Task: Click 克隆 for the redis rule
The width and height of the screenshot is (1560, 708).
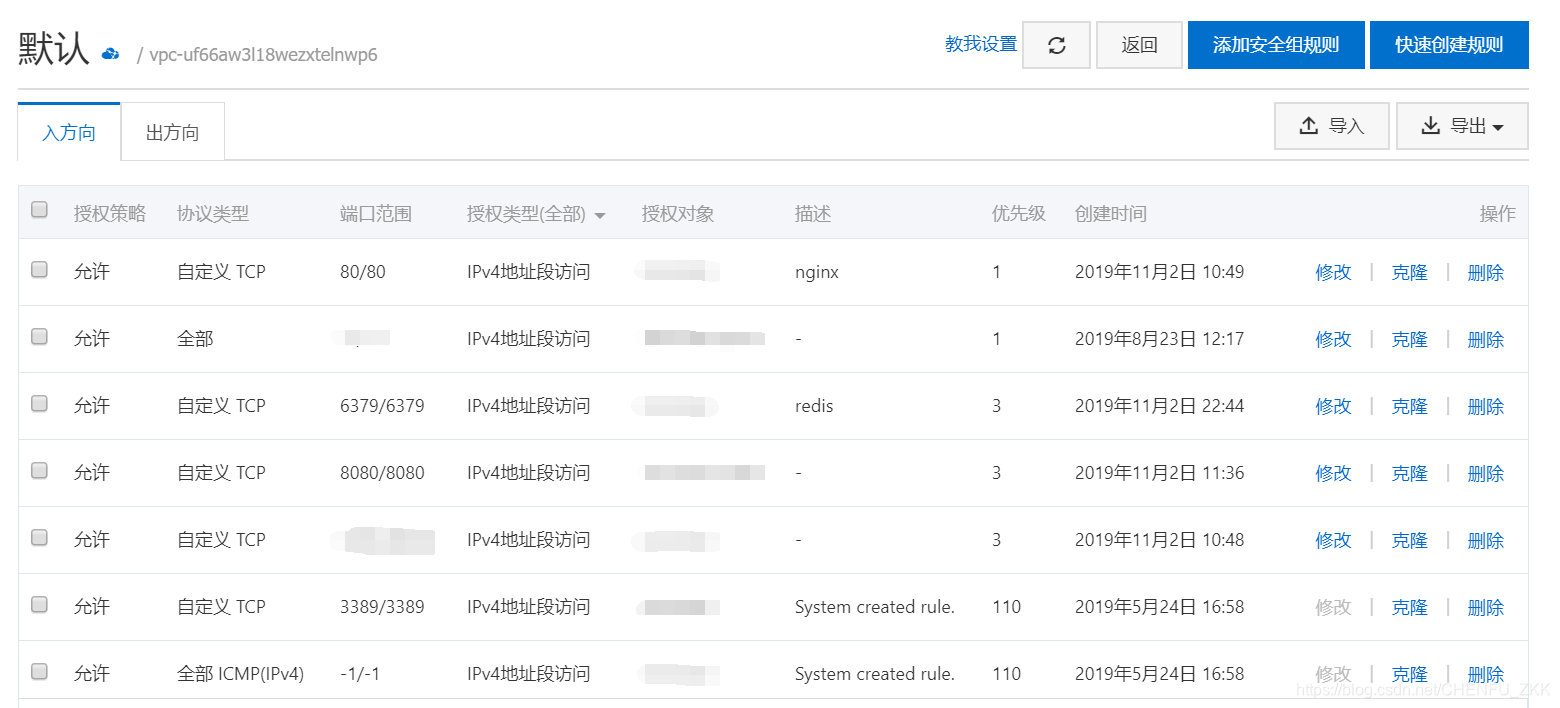Action: (1409, 406)
